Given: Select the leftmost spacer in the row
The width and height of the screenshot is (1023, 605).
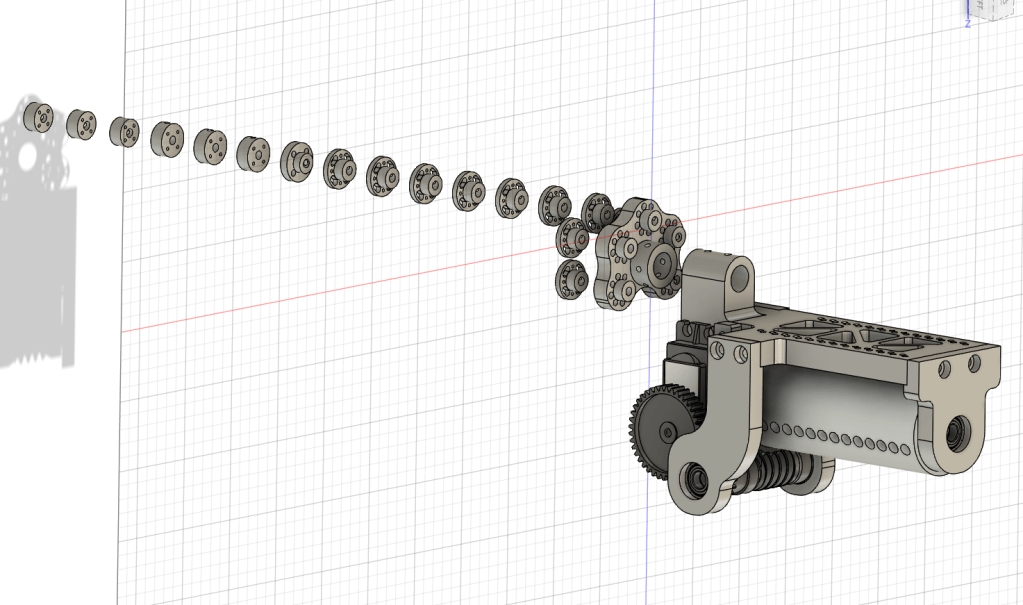Looking at the screenshot, I should [x=40, y=117].
